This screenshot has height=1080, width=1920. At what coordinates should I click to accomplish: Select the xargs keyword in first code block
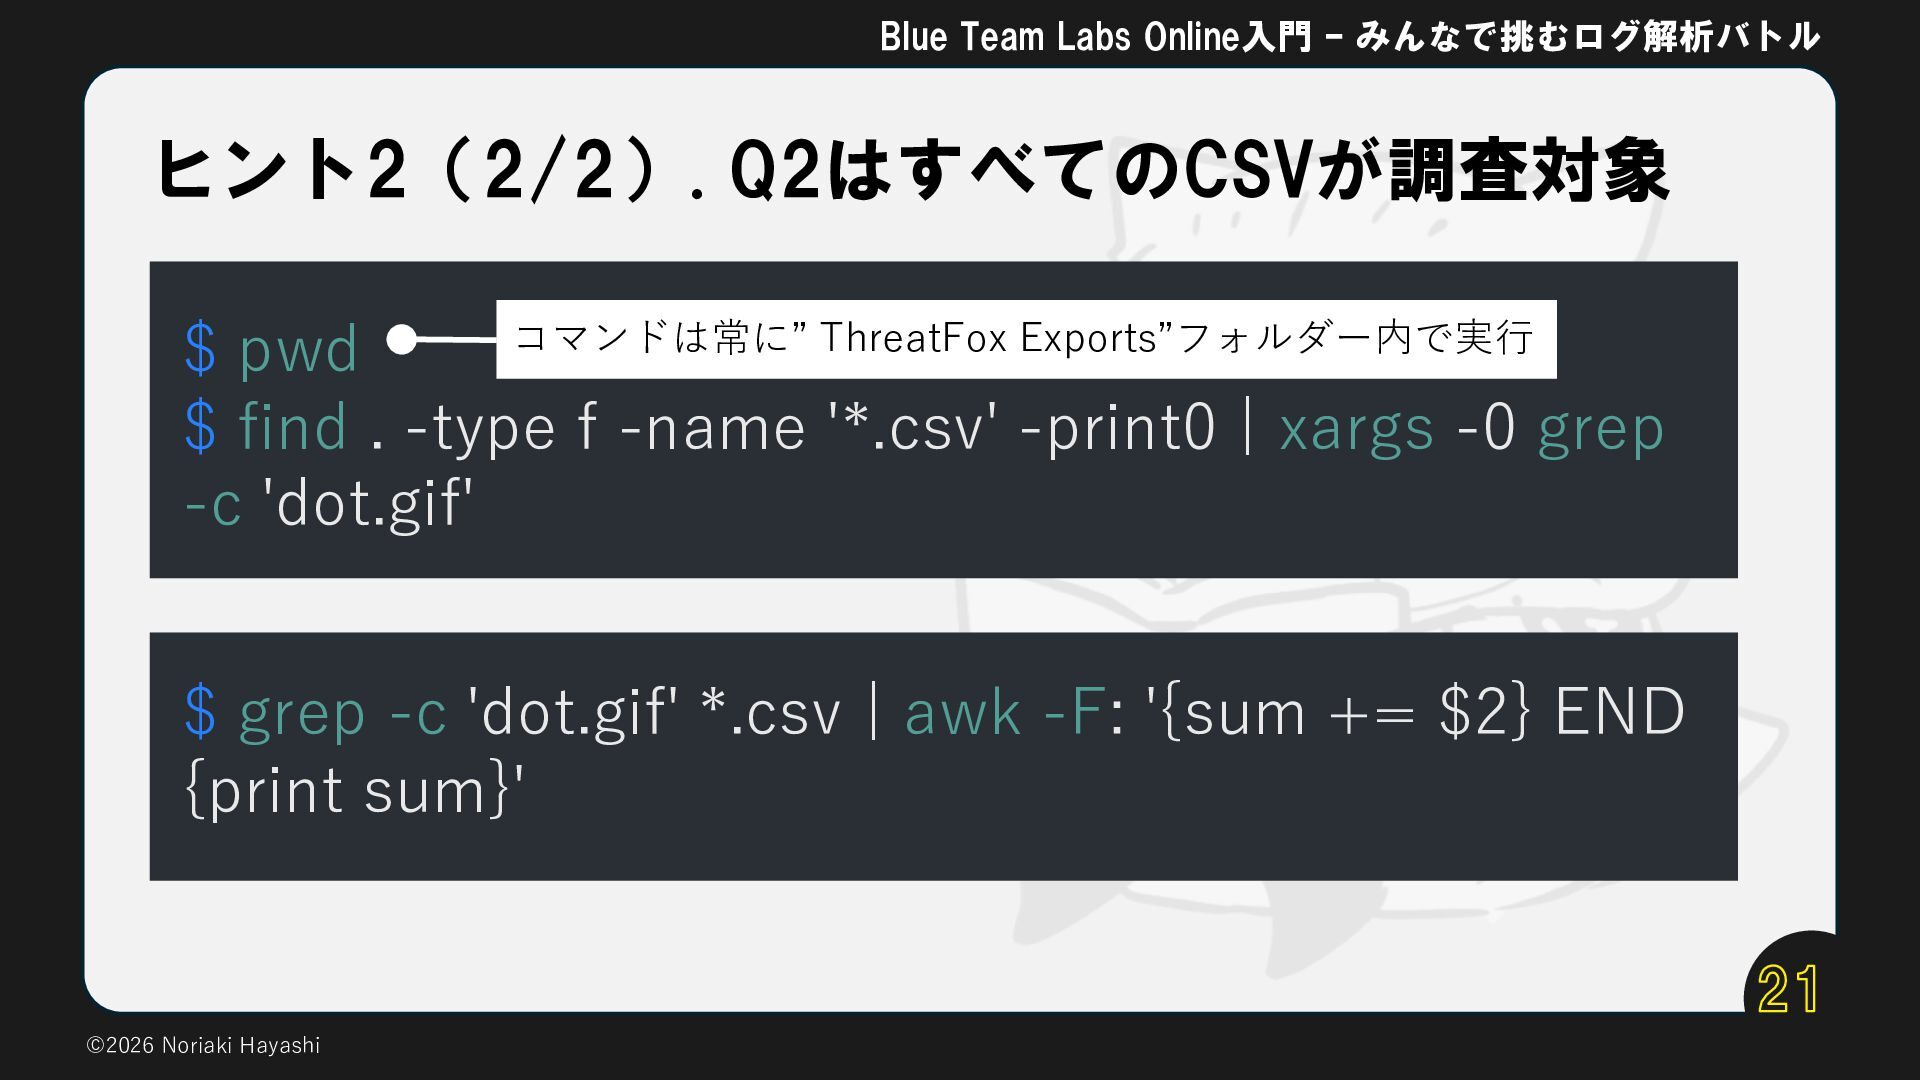click(1356, 427)
